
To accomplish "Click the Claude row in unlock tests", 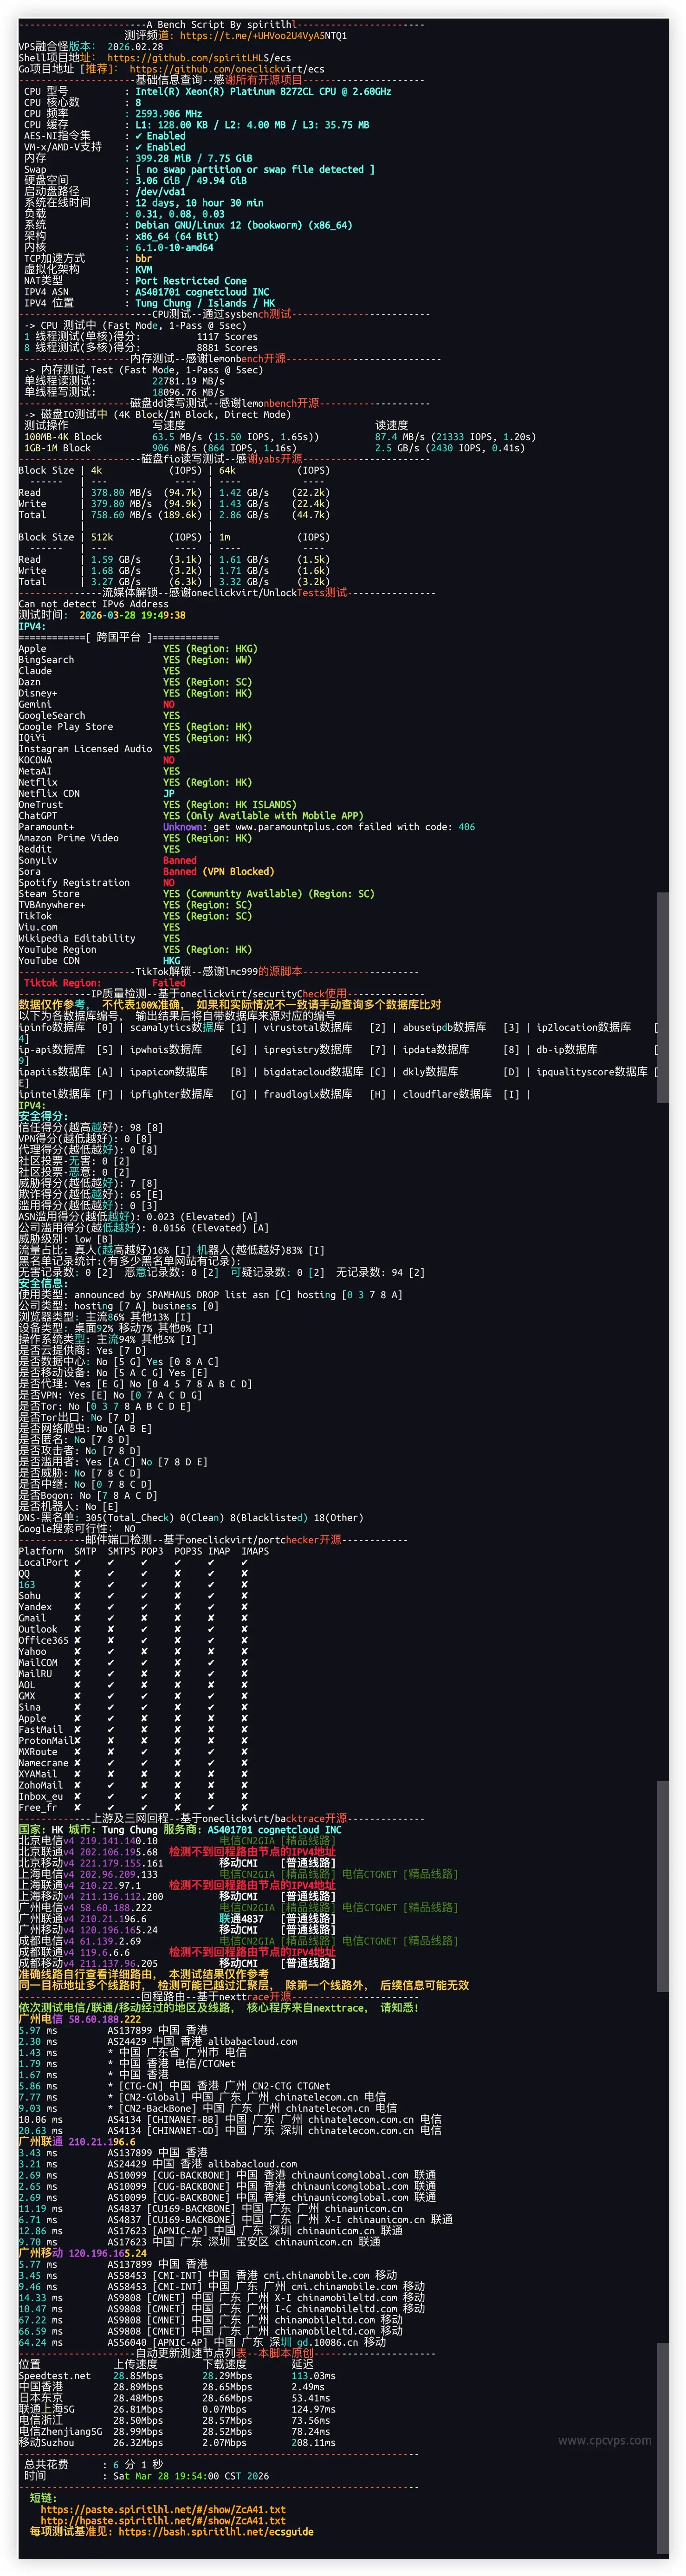I will [99, 671].
